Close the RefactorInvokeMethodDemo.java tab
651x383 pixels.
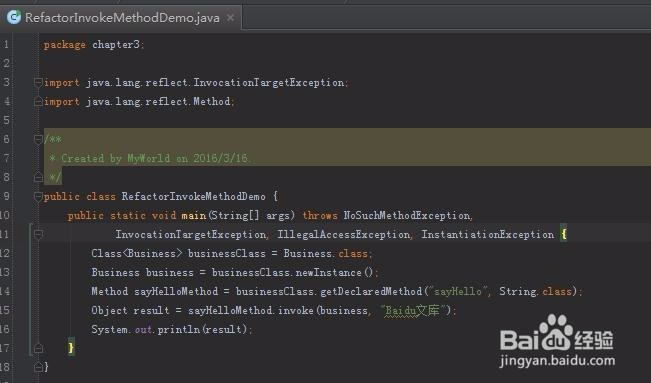click(x=230, y=17)
